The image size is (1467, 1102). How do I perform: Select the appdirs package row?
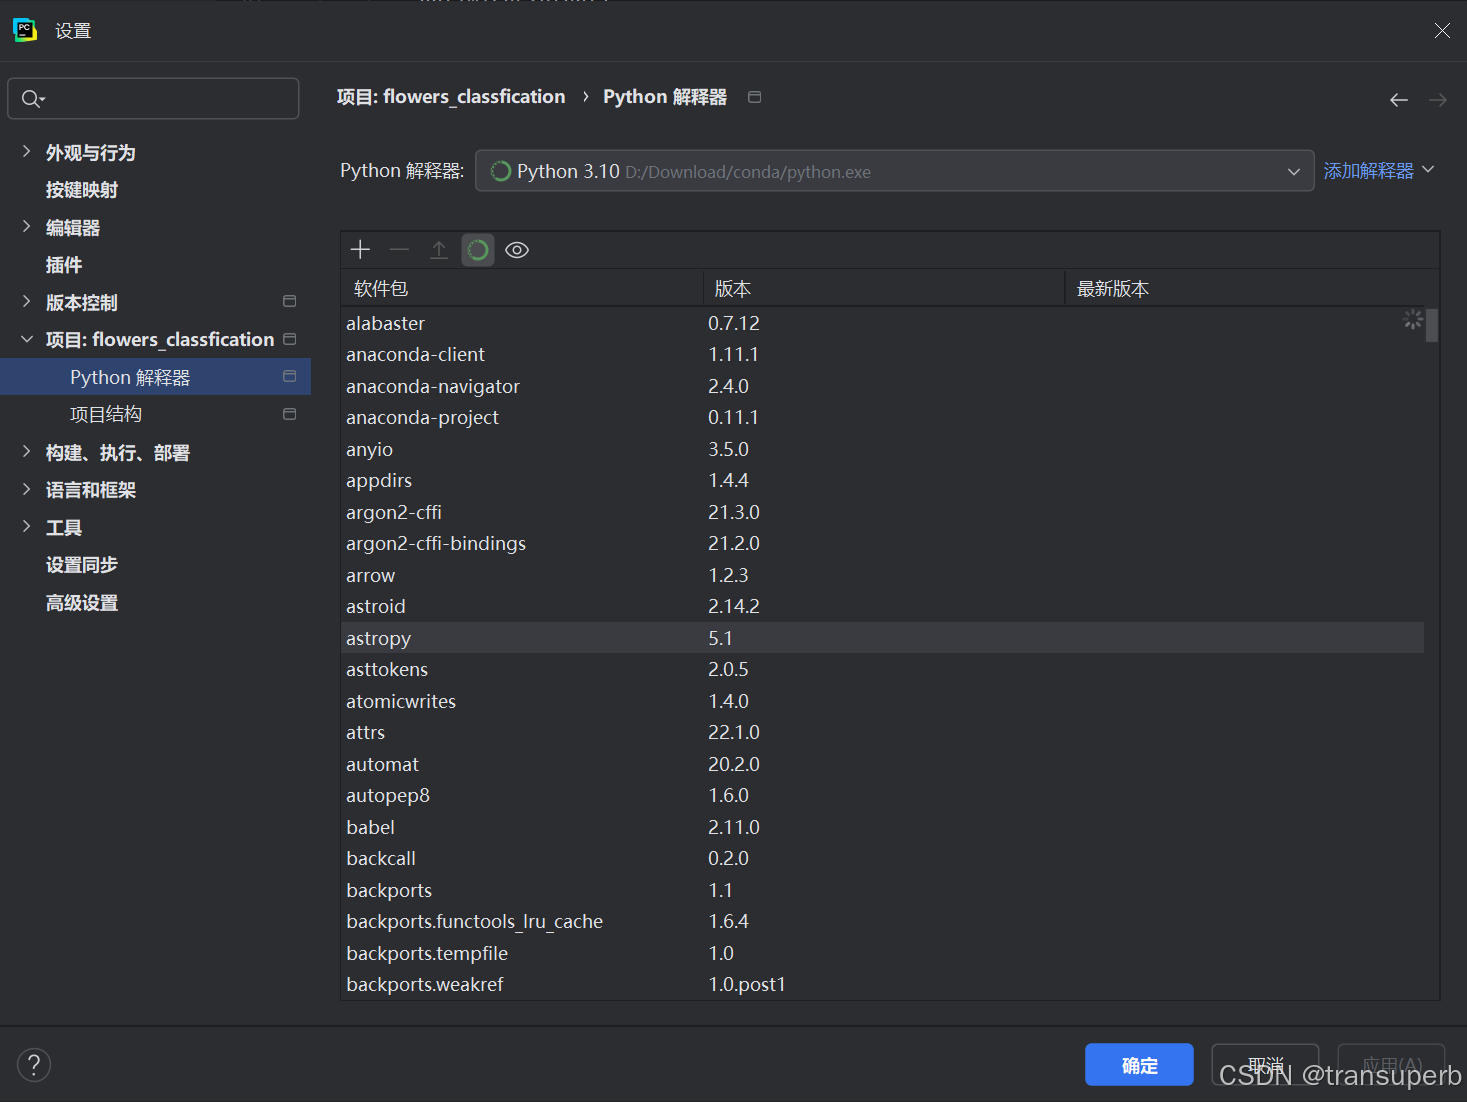882,480
